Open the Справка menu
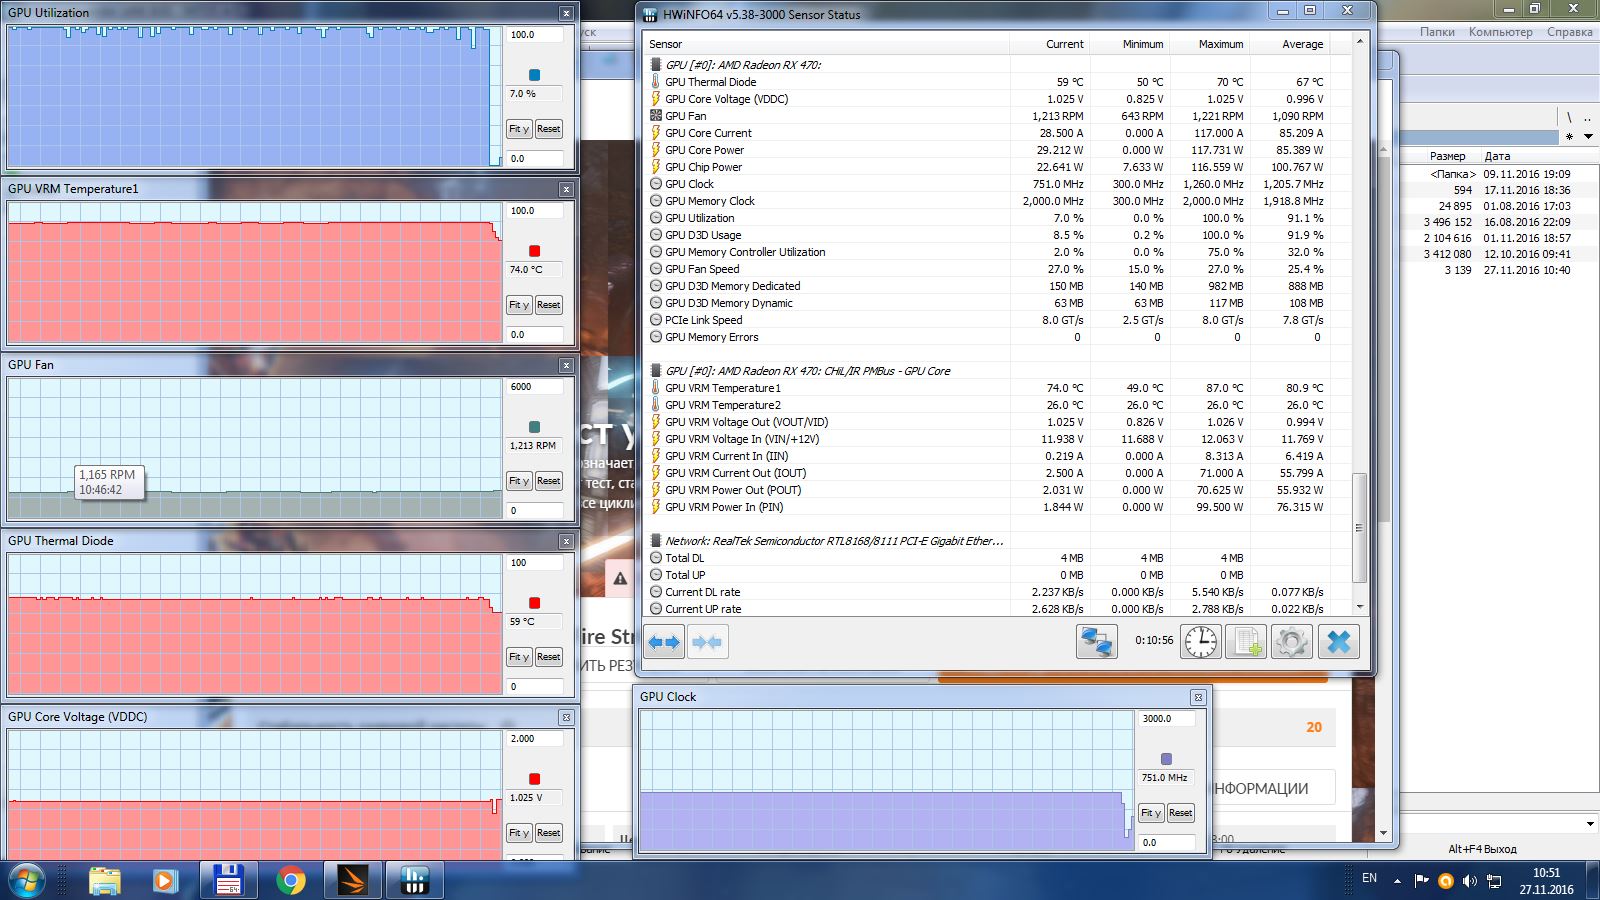The height and width of the screenshot is (900, 1600). point(1569,32)
